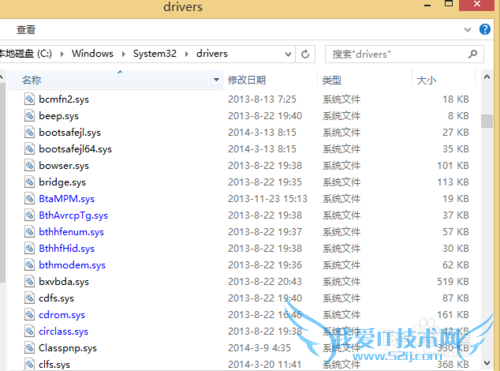Select the file name bthmodem.sys
500x371 pixels.
pyautogui.click(x=72, y=265)
